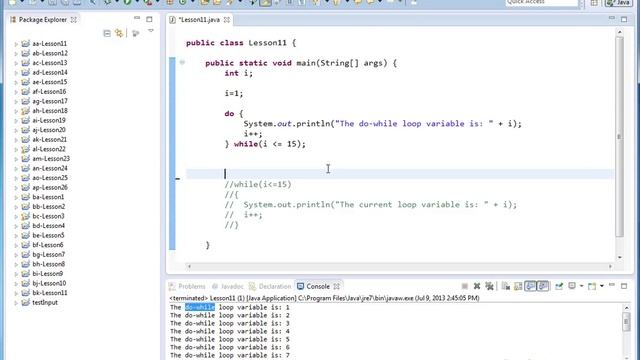Click the Quick Access search field

coord(542,2)
